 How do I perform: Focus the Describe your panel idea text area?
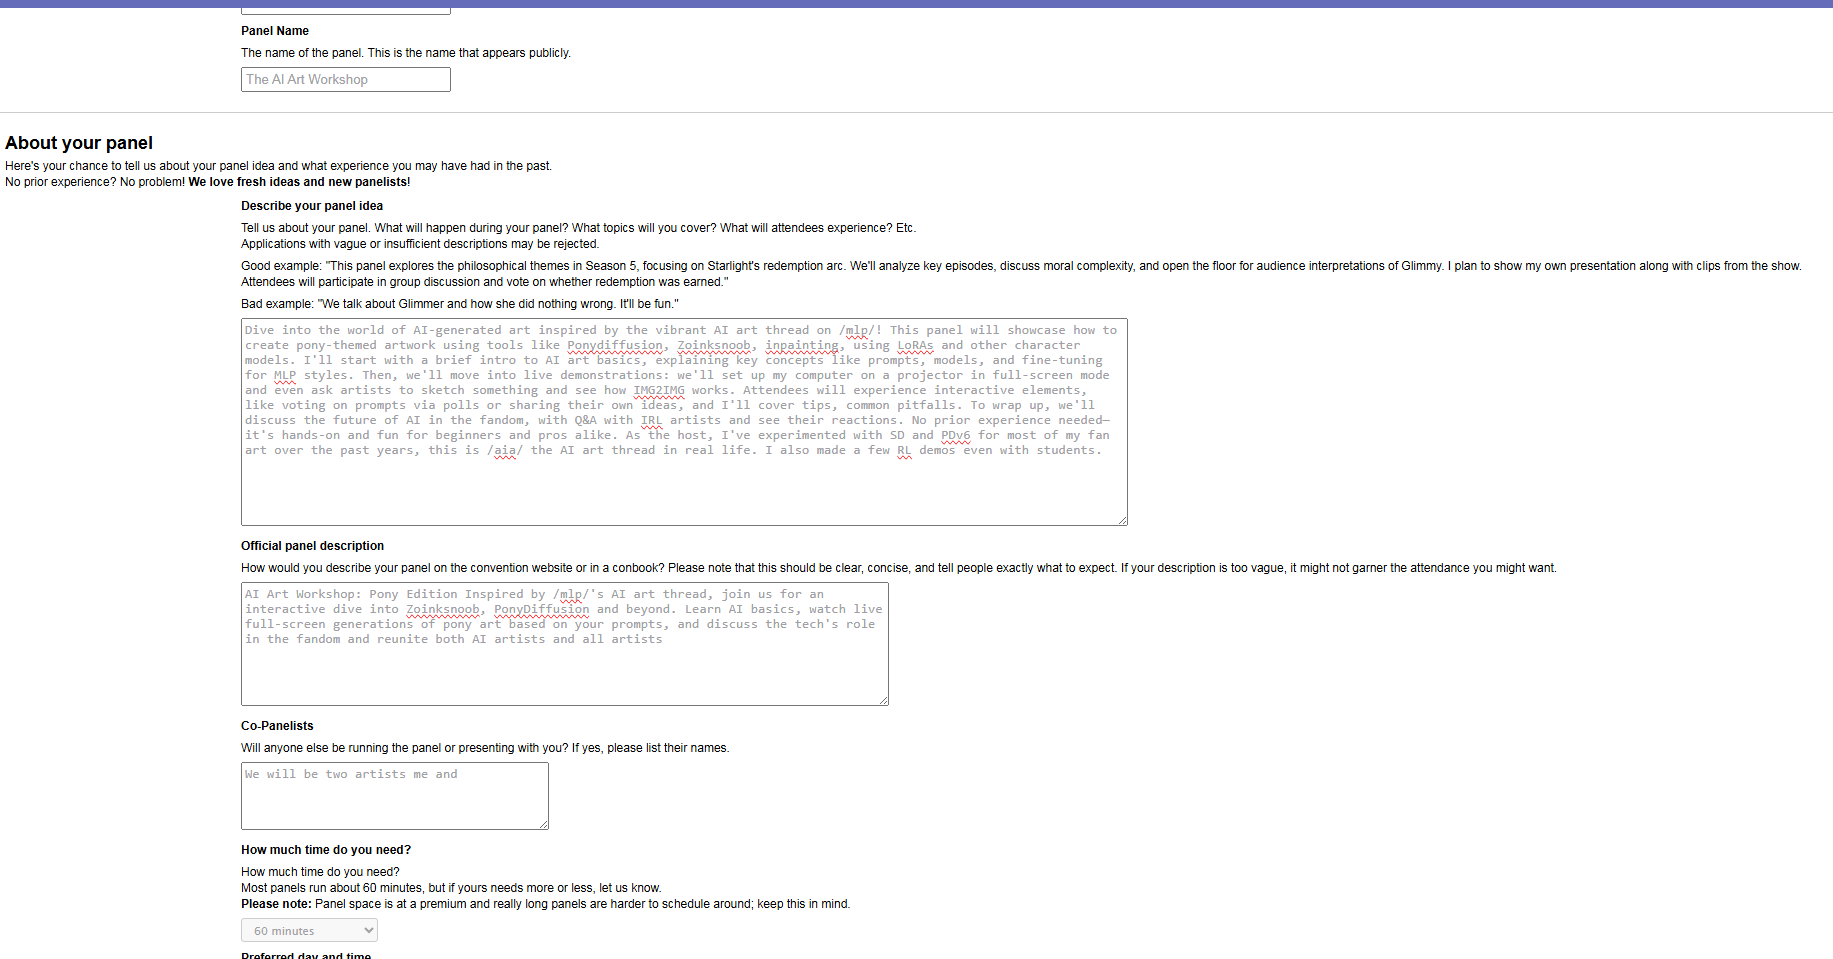coord(684,422)
